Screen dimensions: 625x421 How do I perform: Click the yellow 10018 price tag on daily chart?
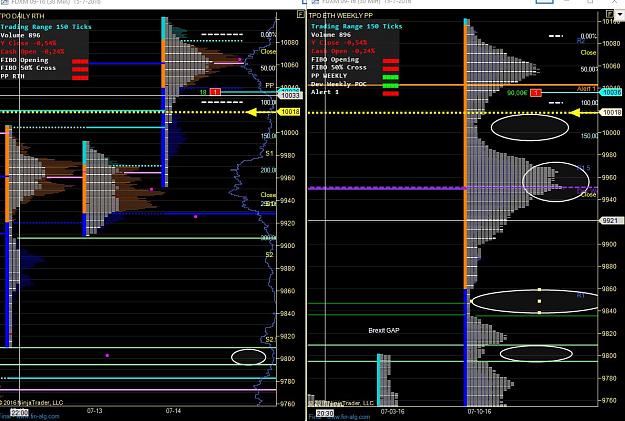[x=290, y=112]
